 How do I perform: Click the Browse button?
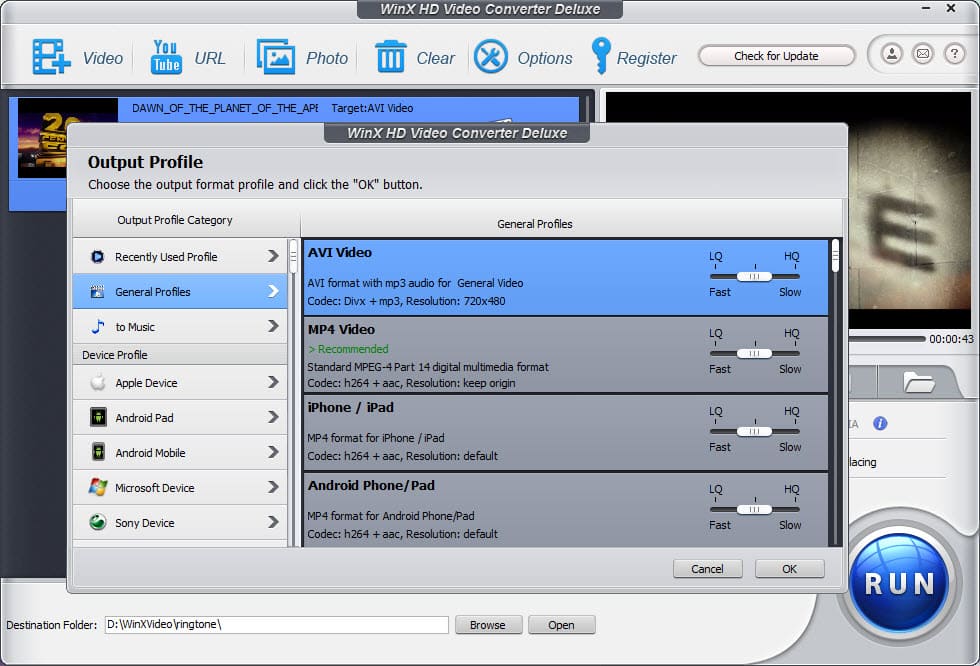(488, 625)
